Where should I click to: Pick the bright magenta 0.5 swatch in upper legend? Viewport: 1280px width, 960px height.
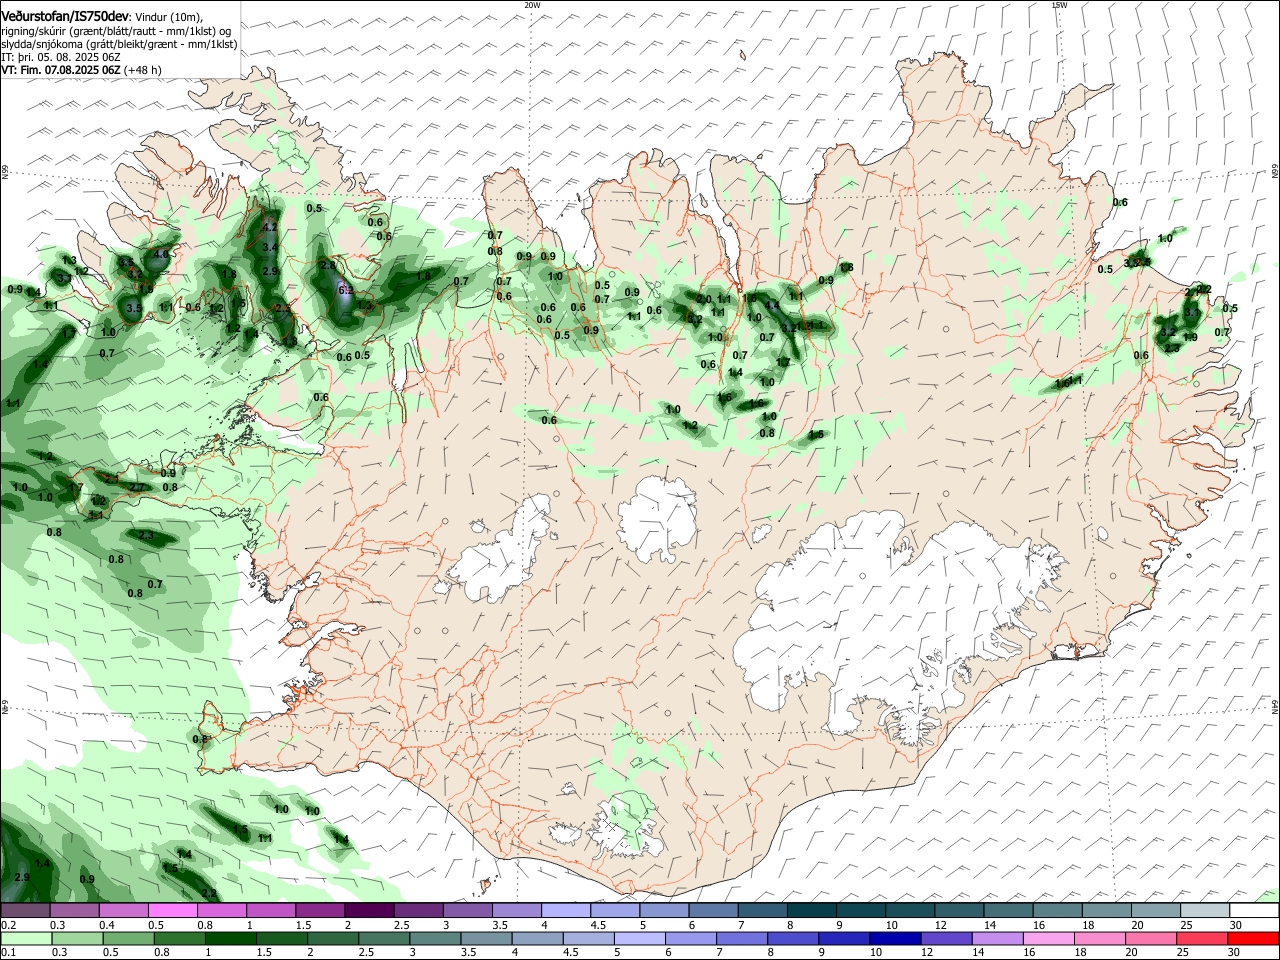172,911
